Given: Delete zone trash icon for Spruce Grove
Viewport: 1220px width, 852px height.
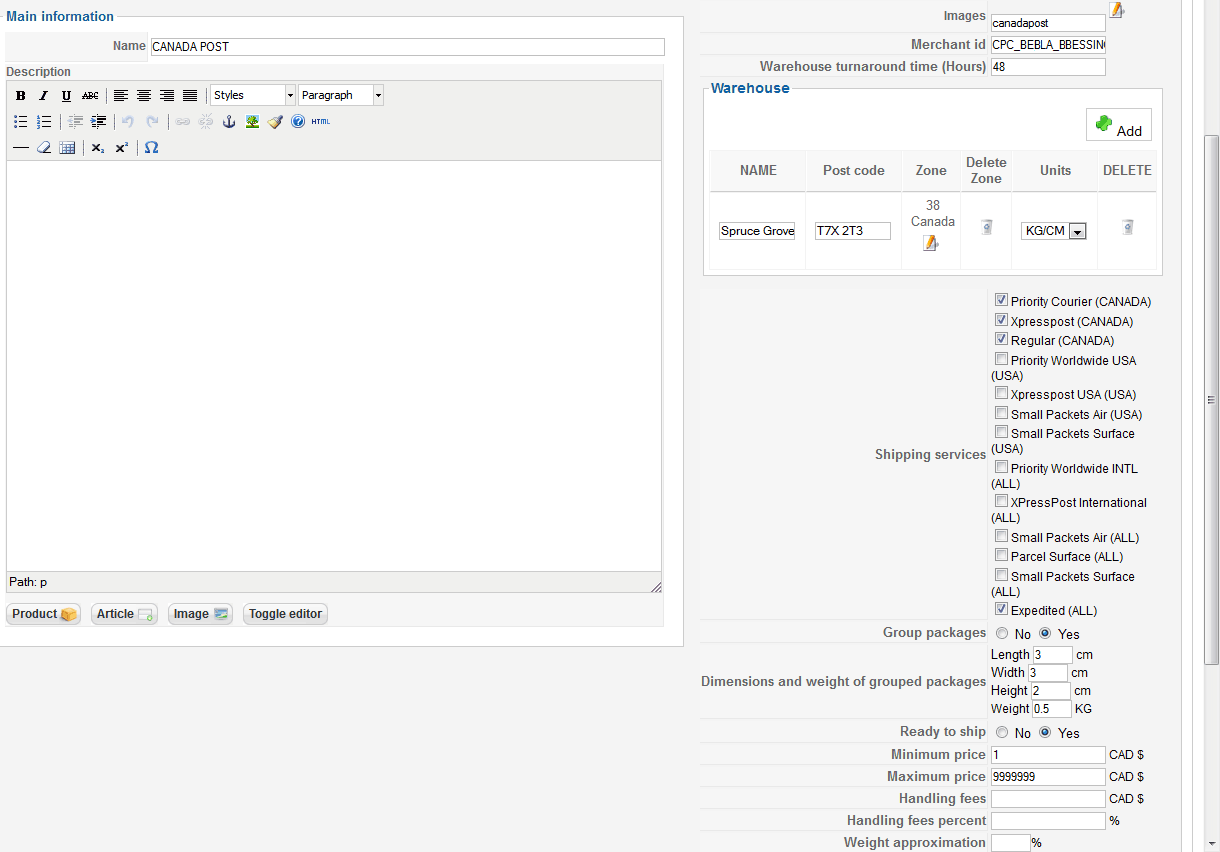Looking at the screenshot, I should click(x=986, y=228).
